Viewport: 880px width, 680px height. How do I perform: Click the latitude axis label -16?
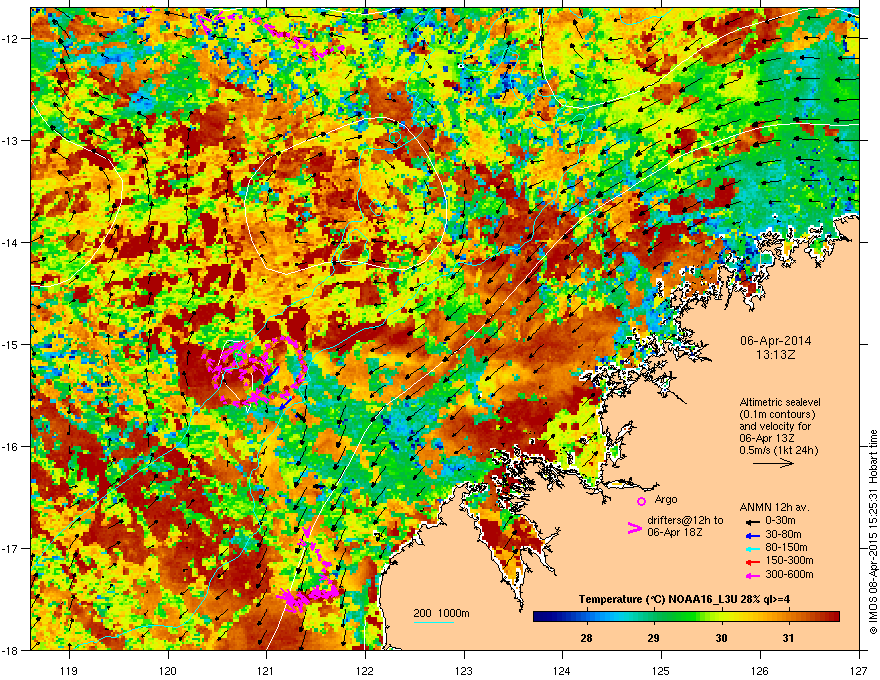[10, 446]
